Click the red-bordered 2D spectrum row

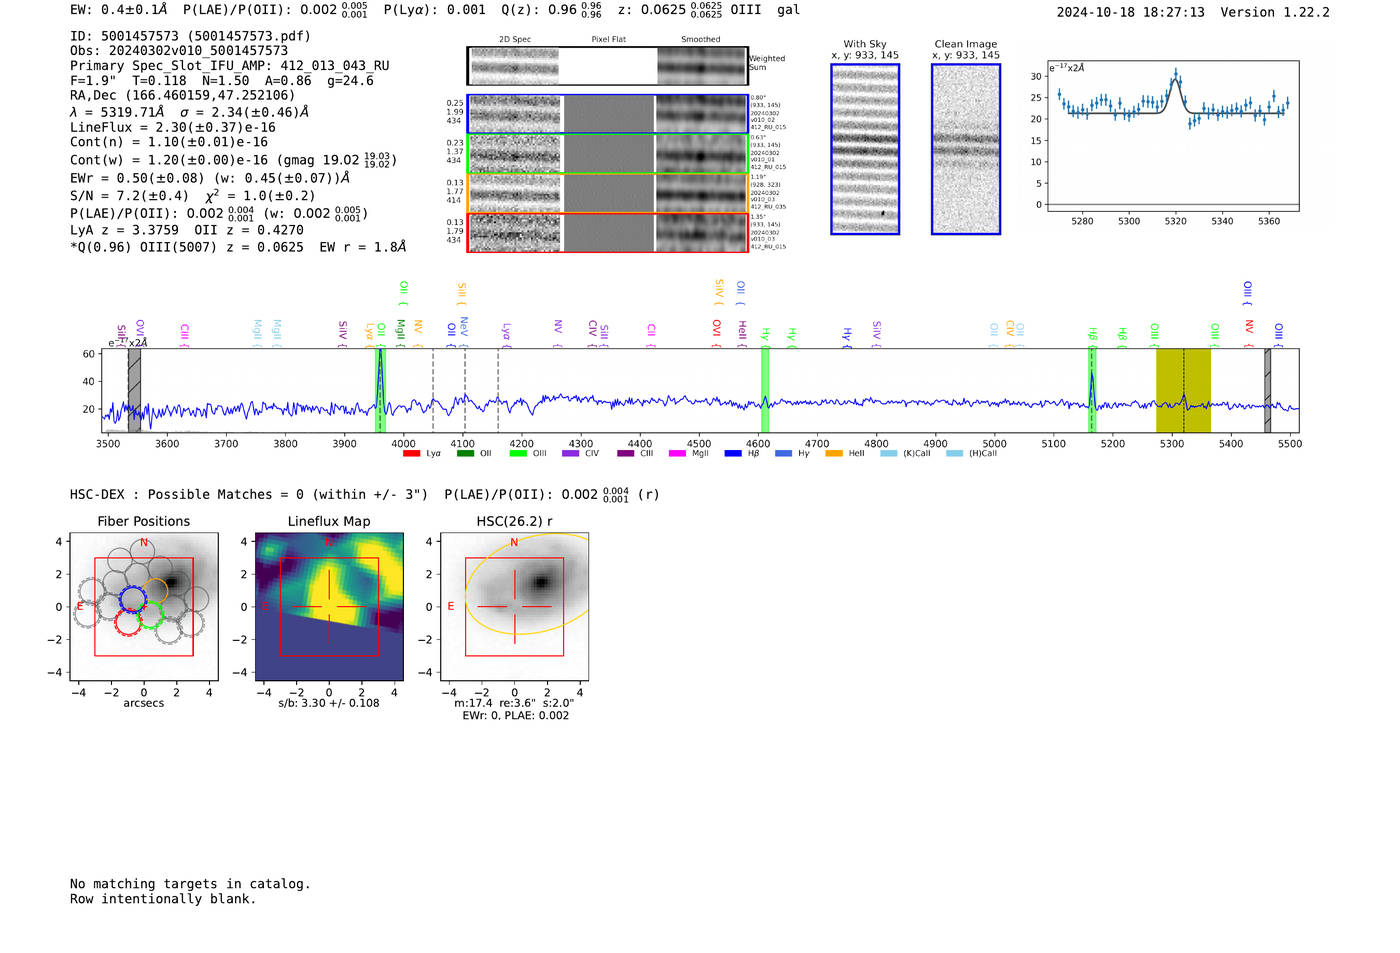click(x=607, y=232)
